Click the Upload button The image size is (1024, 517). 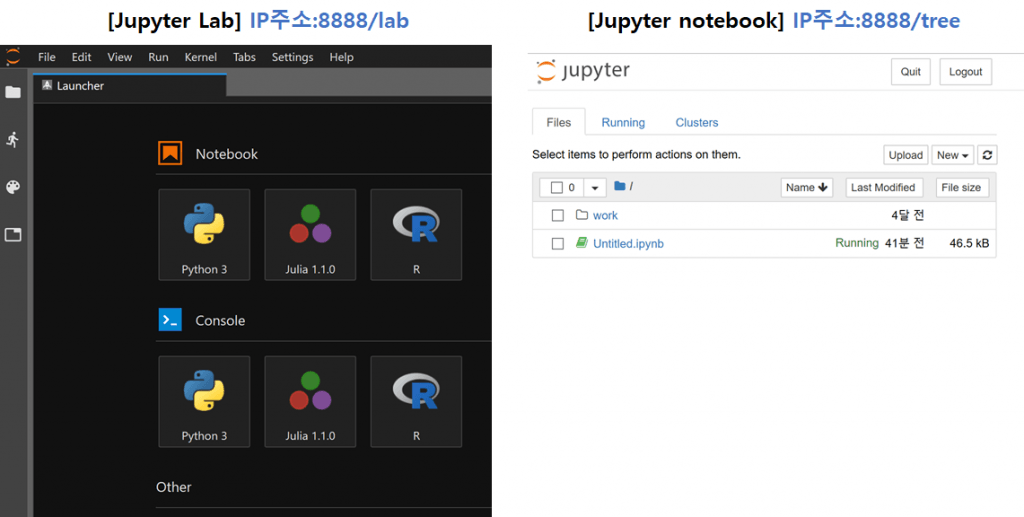[905, 155]
